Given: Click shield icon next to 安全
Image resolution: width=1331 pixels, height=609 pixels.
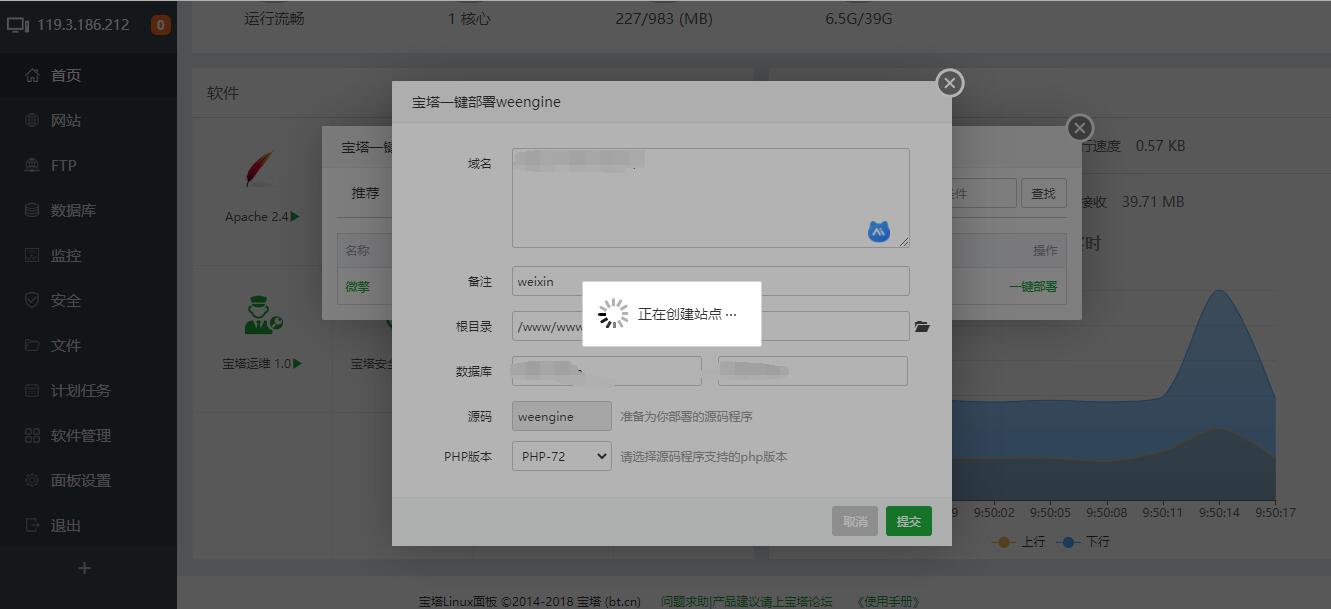Looking at the screenshot, I should (x=32, y=300).
